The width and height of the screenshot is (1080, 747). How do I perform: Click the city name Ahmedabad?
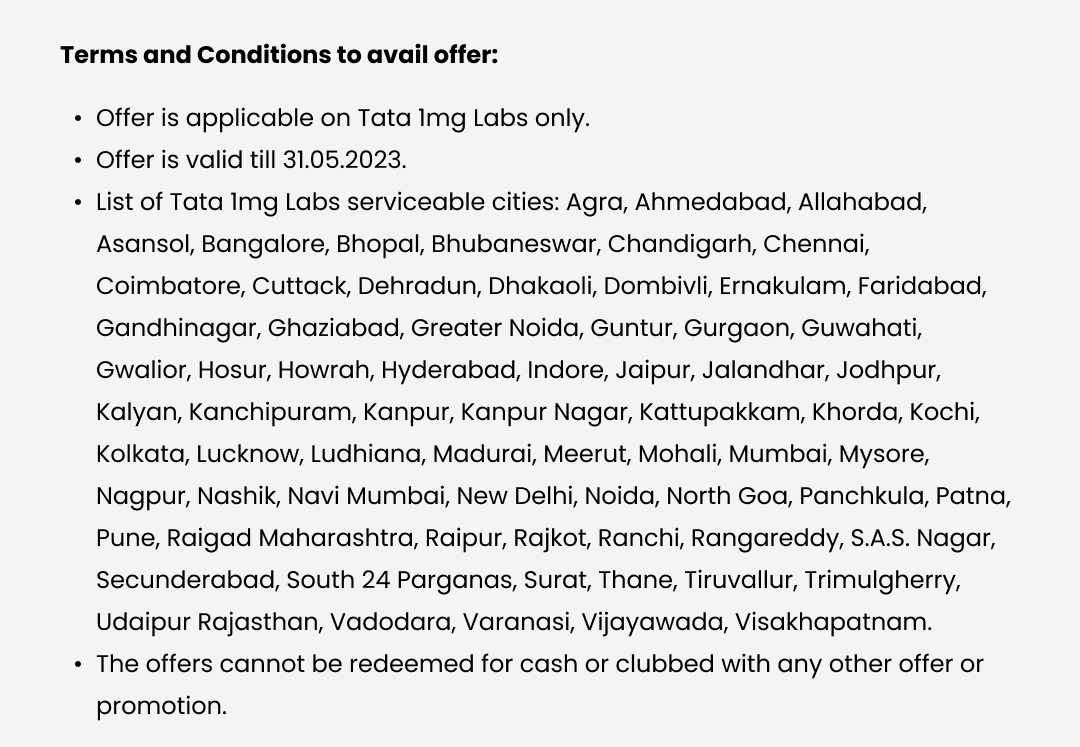(x=710, y=202)
